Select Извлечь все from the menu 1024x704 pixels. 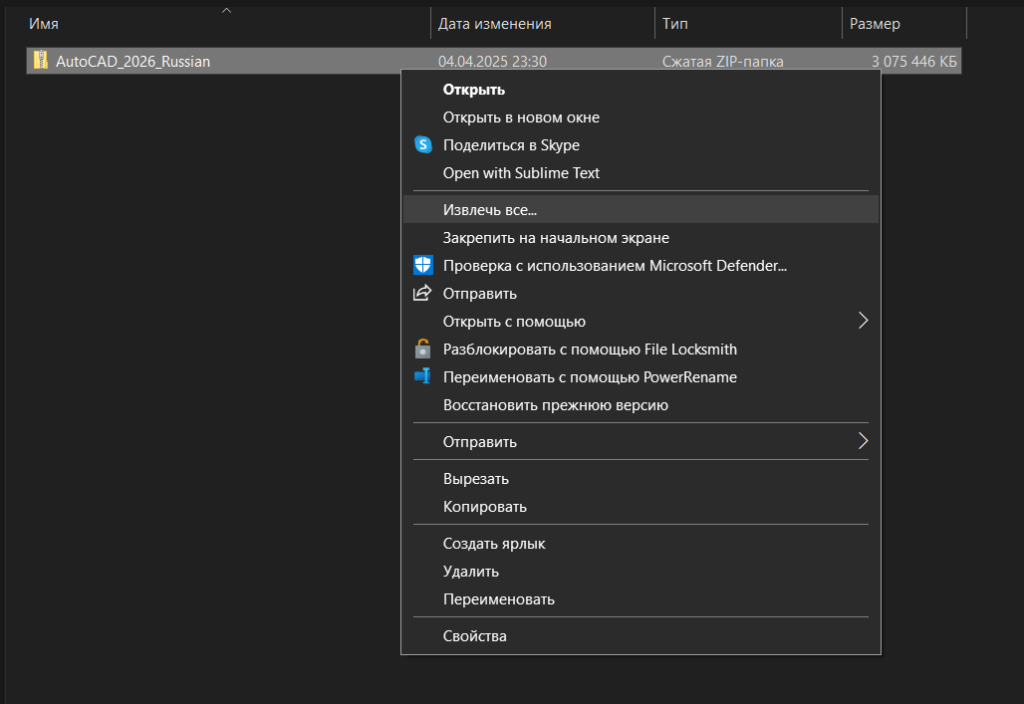coord(490,209)
